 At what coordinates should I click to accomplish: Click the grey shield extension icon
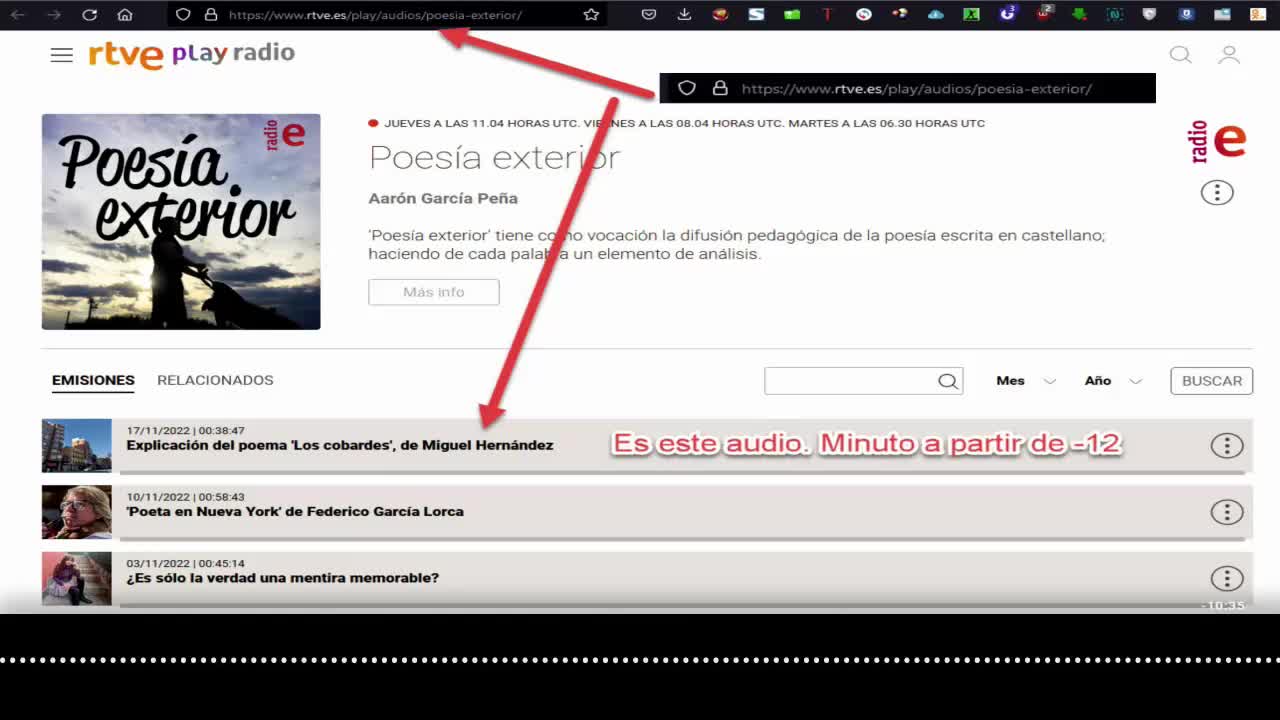coord(1150,15)
